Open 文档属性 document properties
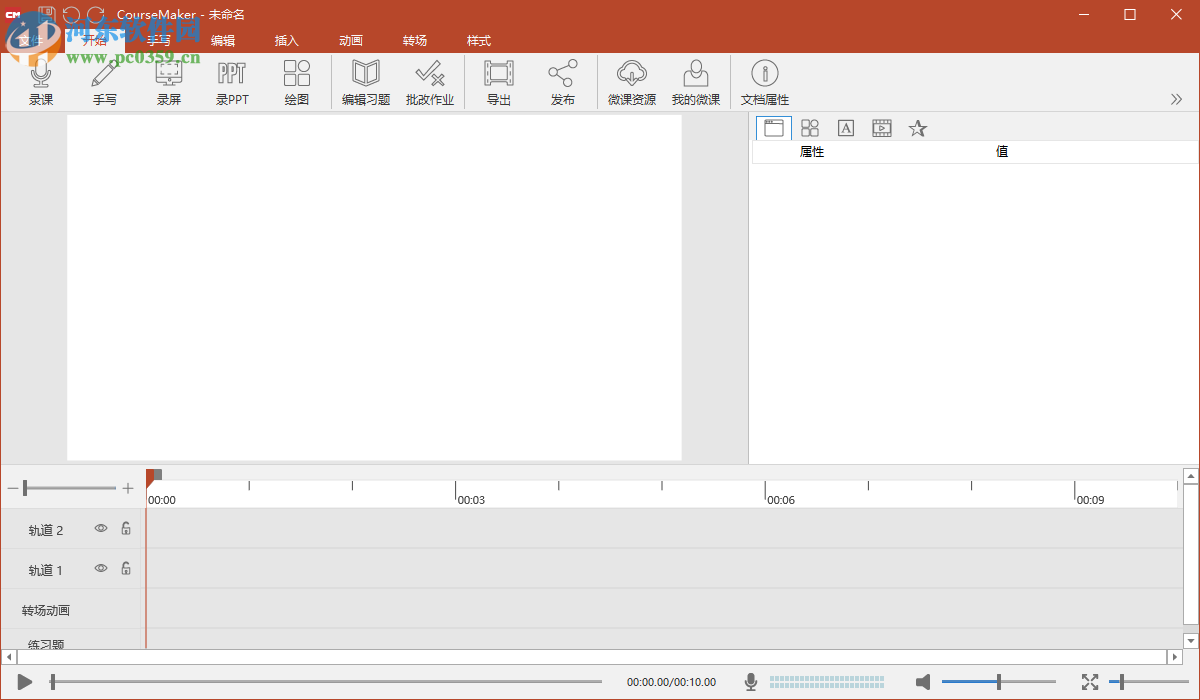The height and width of the screenshot is (700, 1200). coord(766,80)
